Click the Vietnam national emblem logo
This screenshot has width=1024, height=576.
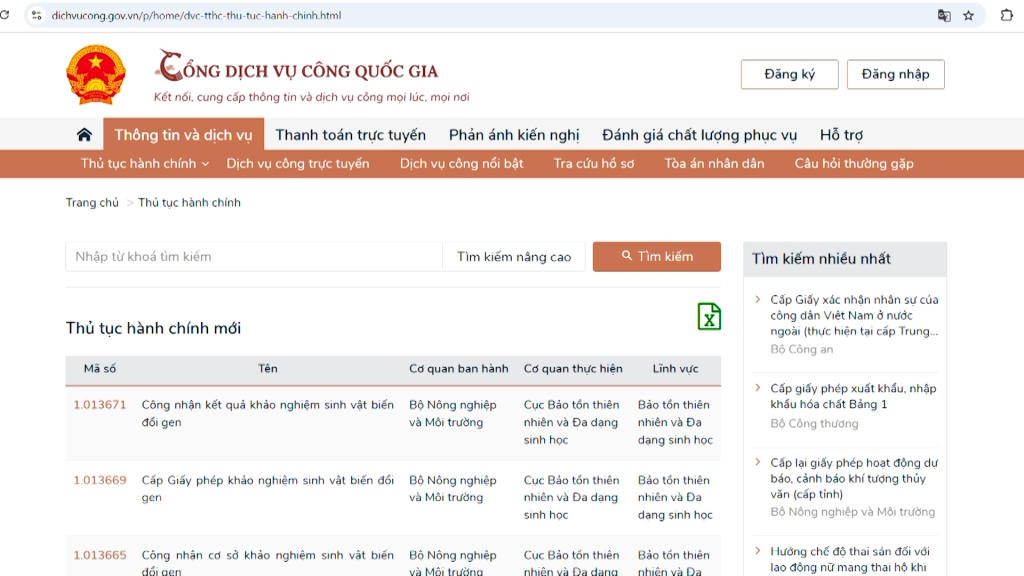coord(95,74)
